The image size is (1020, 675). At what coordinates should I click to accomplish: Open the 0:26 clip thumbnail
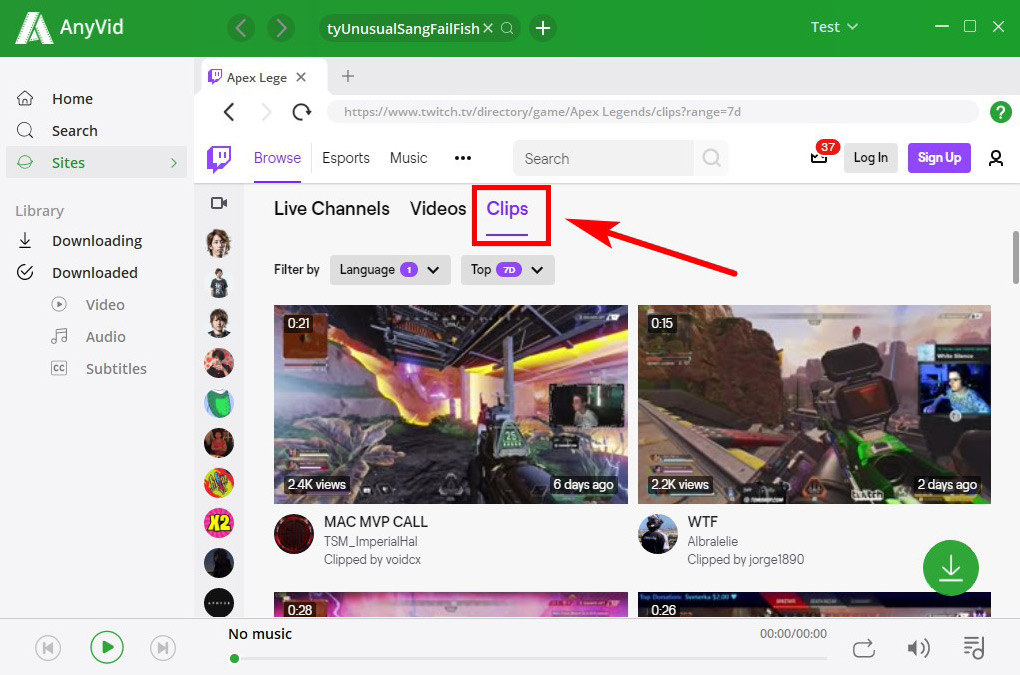(x=814, y=605)
